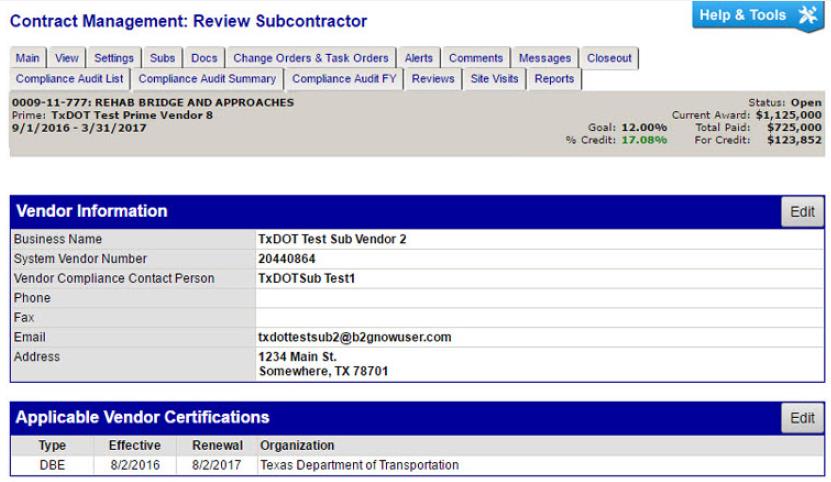Open the View tab
Screen dimensions: 831x482
[x=66, y=59]
